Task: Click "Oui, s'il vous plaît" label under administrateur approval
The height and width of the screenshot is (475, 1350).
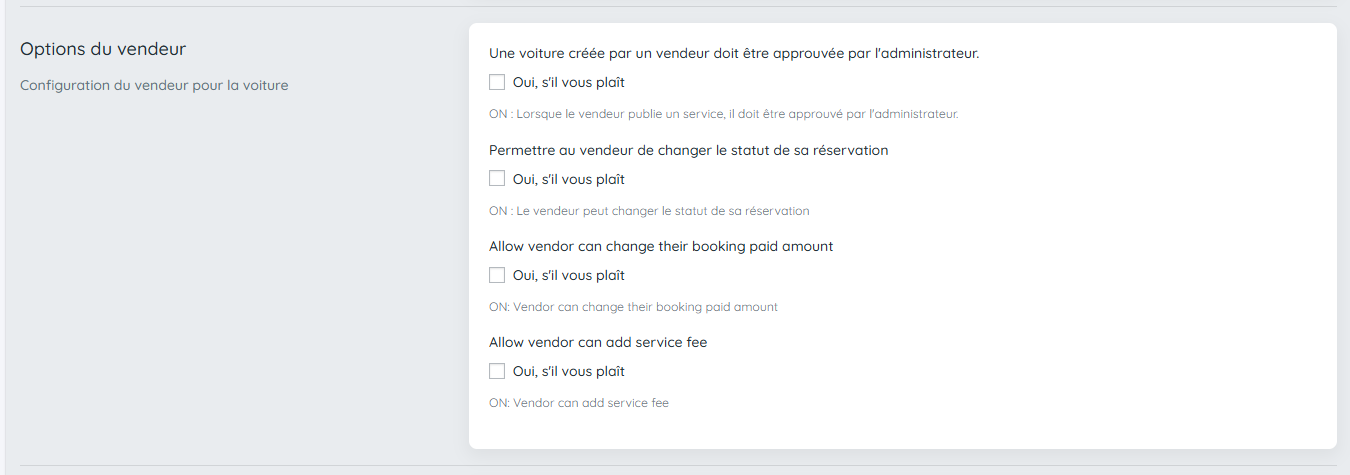Action: tap(568, 83)
